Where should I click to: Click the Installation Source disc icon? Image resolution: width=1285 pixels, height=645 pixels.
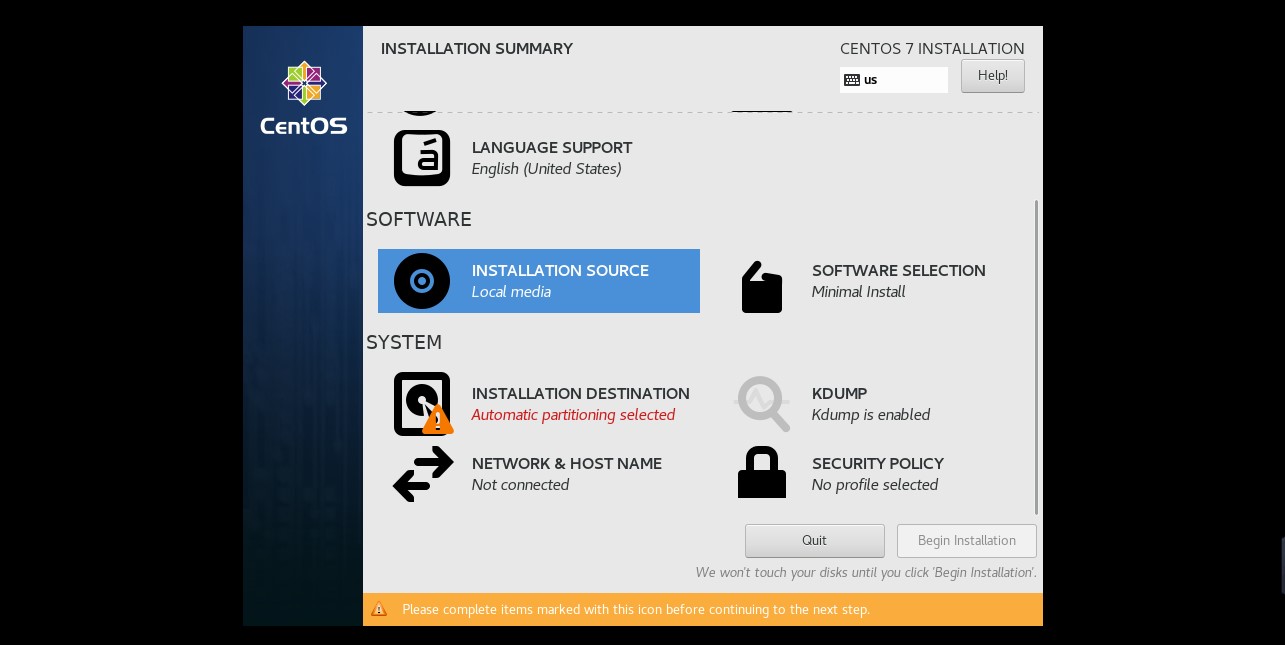422,281
